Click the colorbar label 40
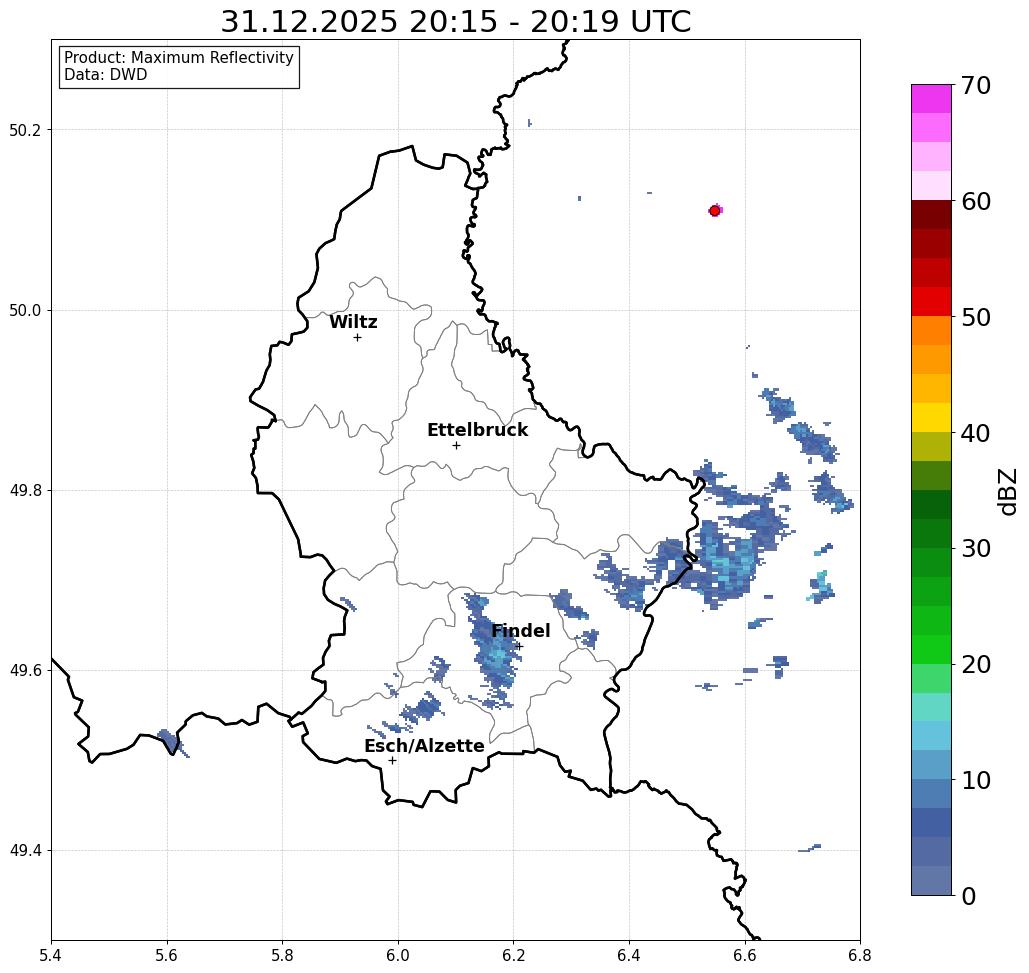 click(x=976, y=433)
